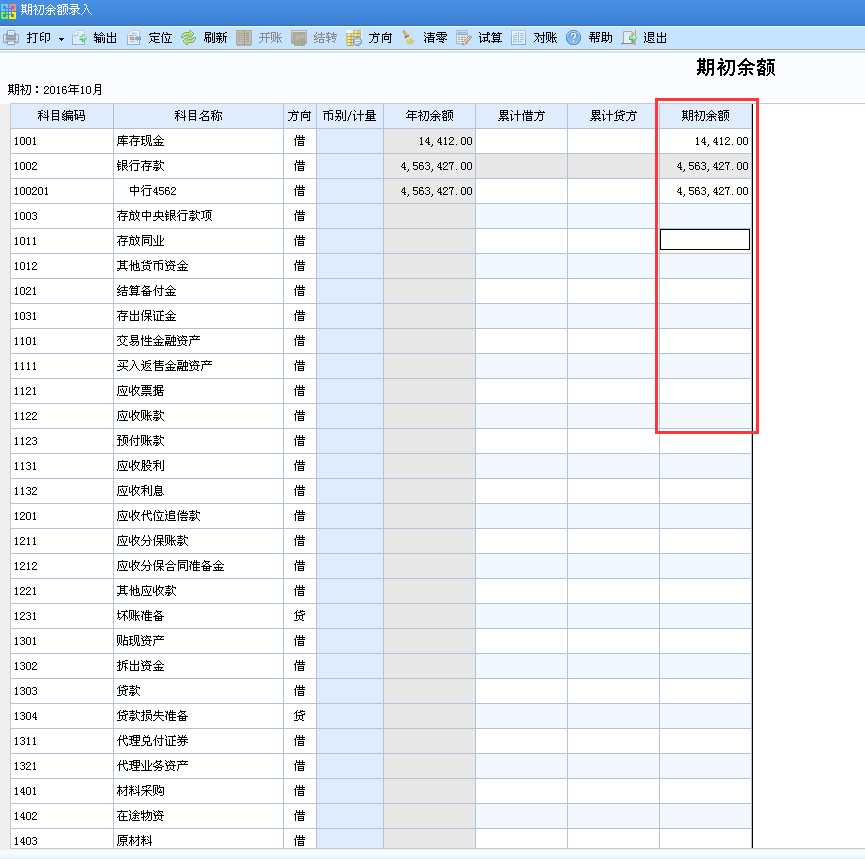Click the printer (打印) icon
The height and width of the screenshot is (859, 865).
[11, 38]
